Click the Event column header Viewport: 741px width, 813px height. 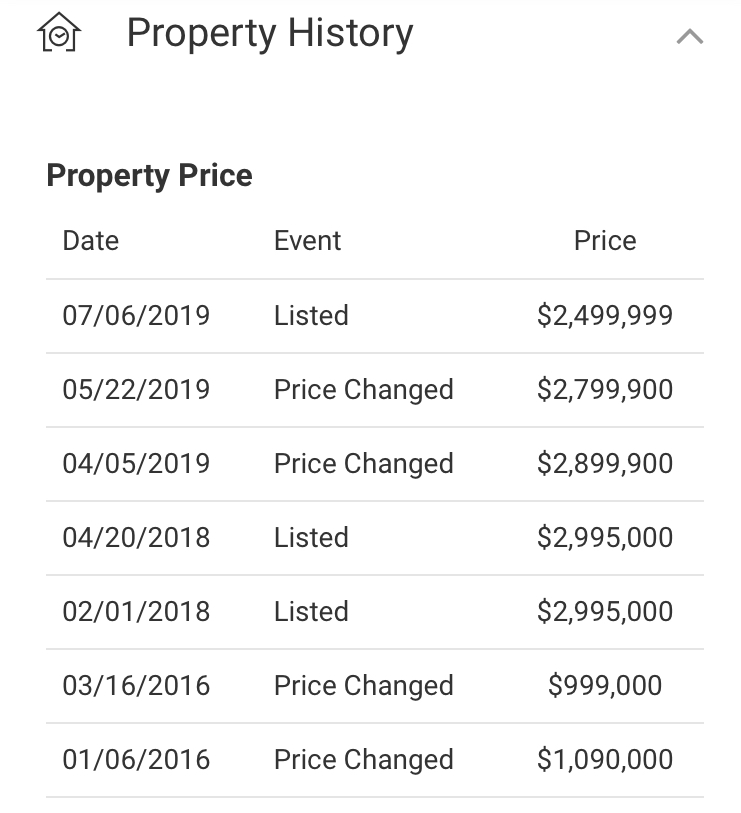(307, 241)
